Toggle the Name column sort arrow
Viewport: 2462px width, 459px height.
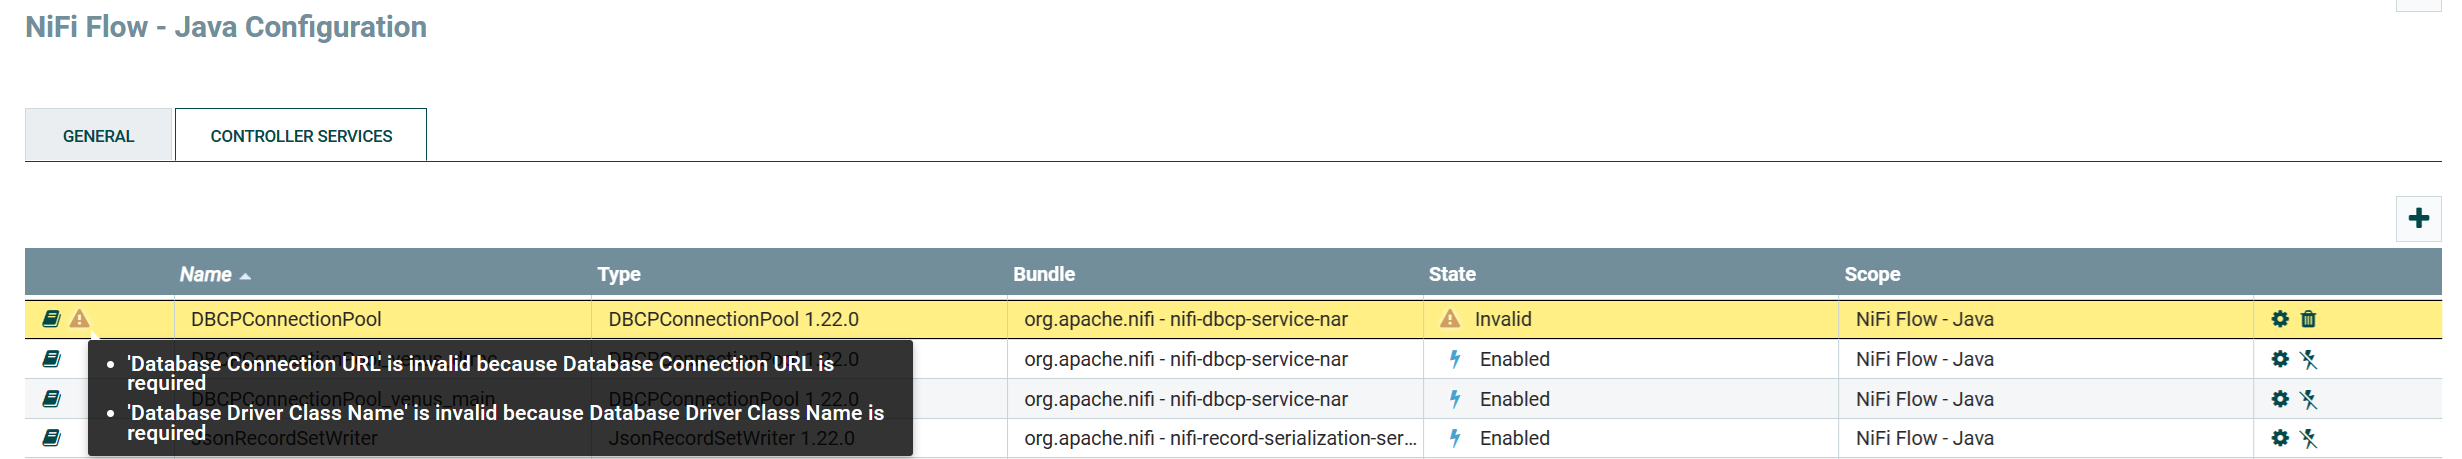245,276
